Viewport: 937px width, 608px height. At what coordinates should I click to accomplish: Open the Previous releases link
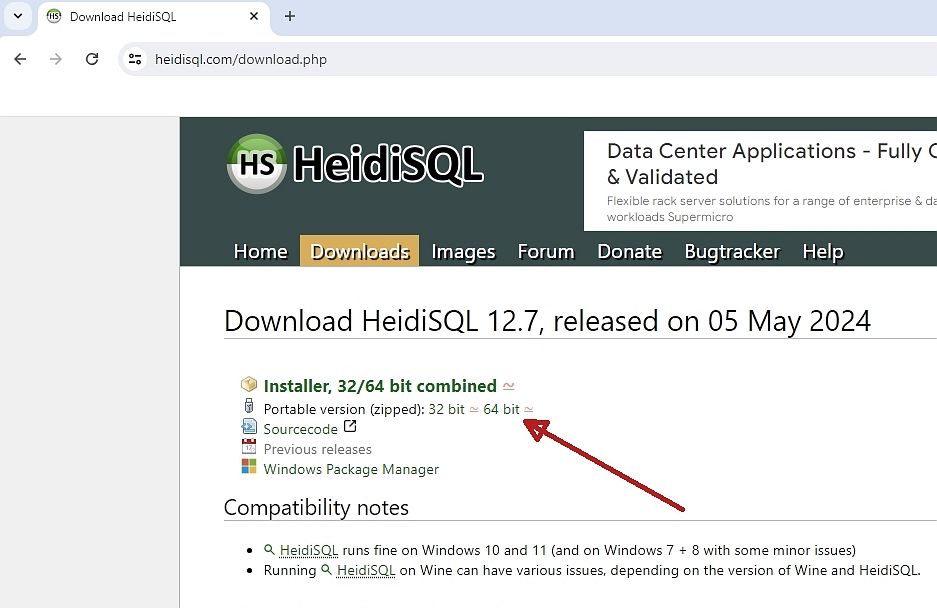point(317,449)
